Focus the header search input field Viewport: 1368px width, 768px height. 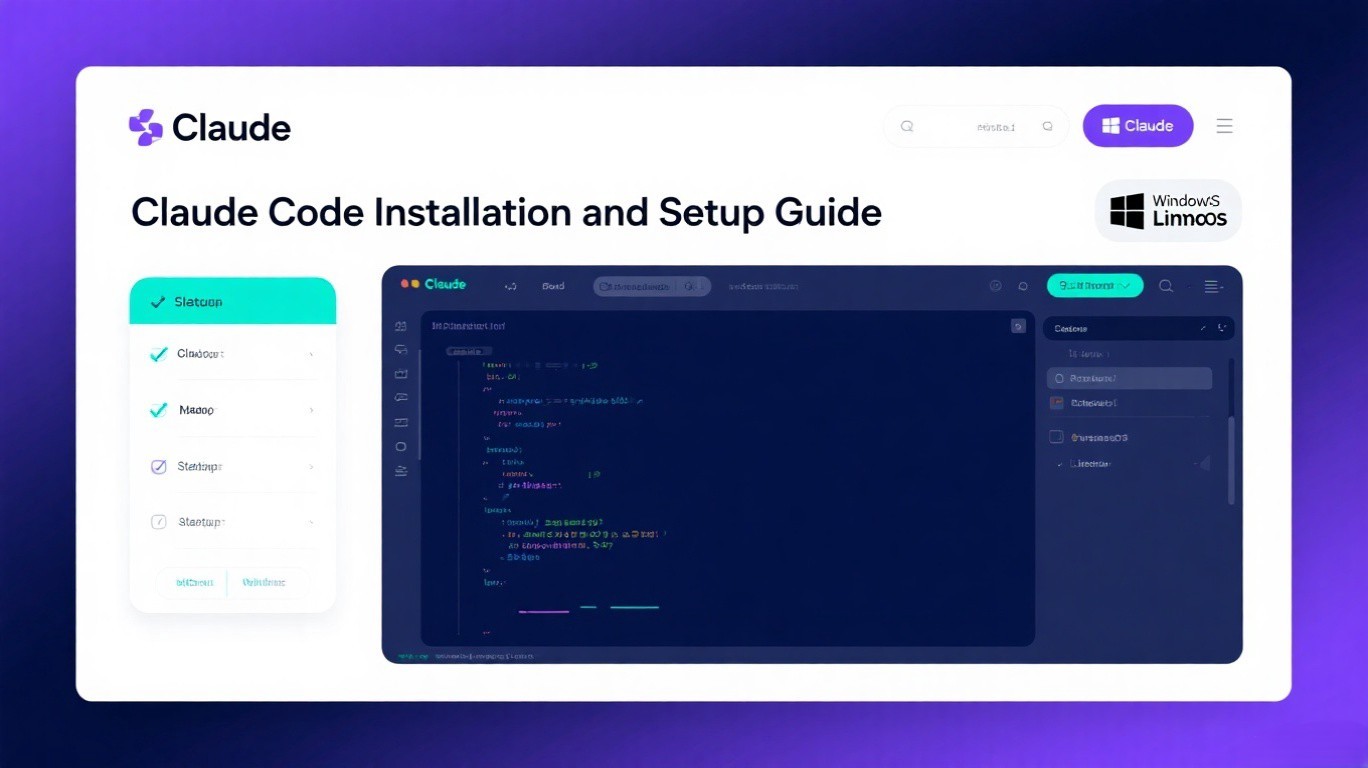976,126
